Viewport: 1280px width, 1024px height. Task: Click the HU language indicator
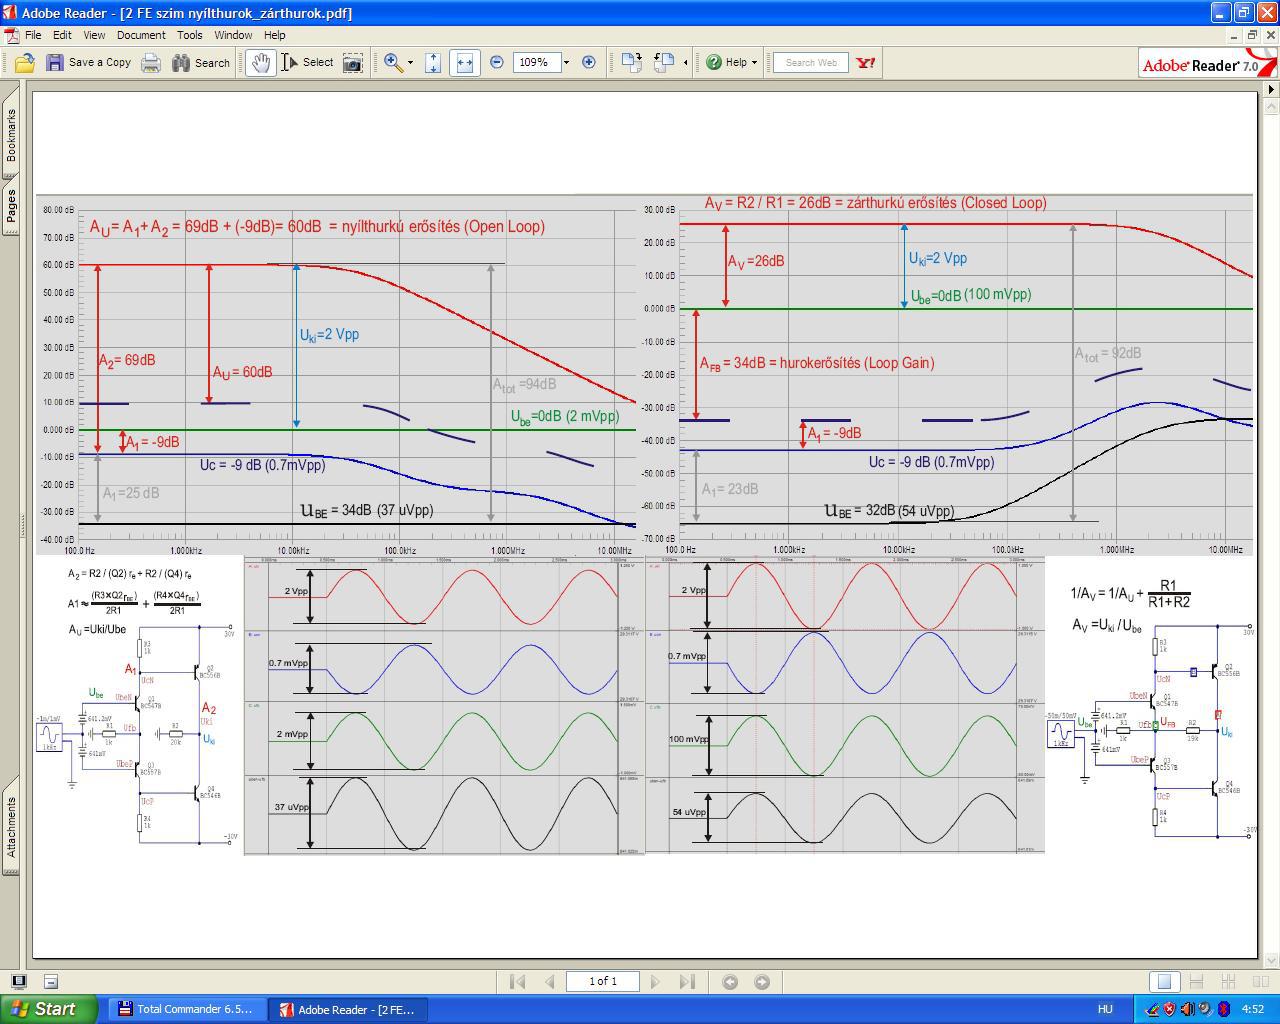1105,1009
